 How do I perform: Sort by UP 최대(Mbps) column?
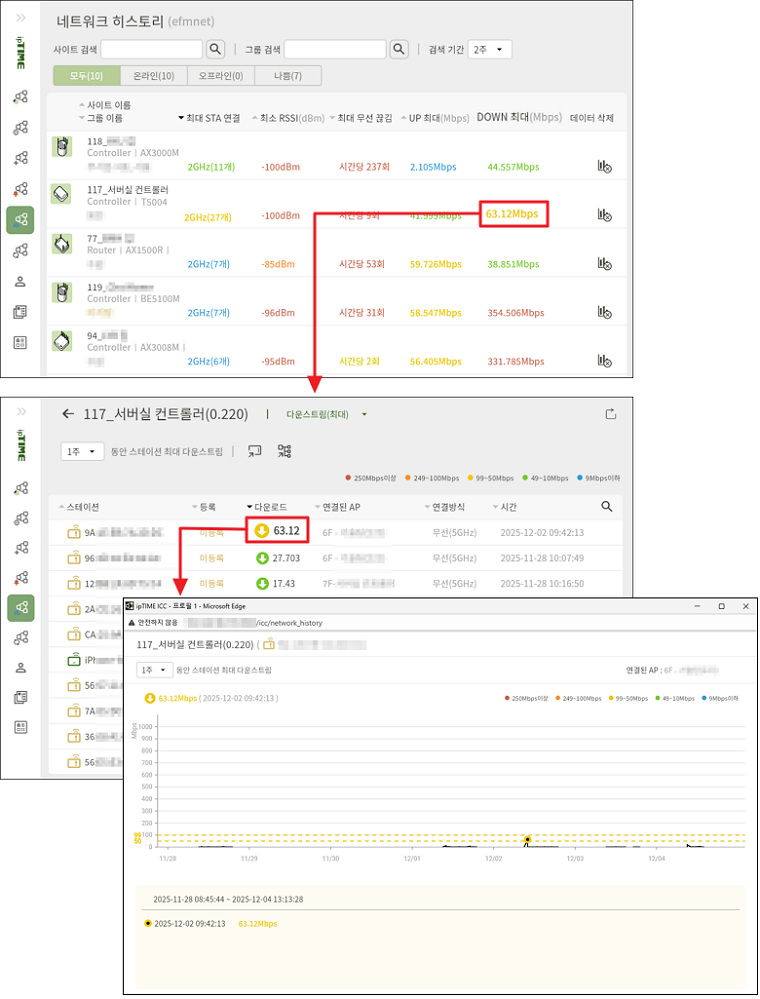point(434,119)
